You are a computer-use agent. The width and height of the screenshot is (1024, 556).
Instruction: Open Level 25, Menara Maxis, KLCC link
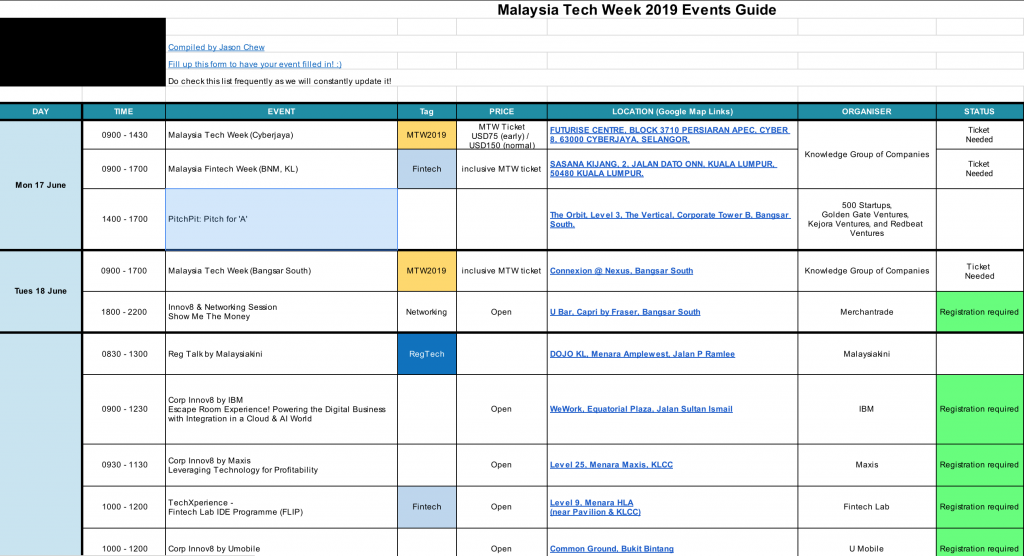pos(611,465)
